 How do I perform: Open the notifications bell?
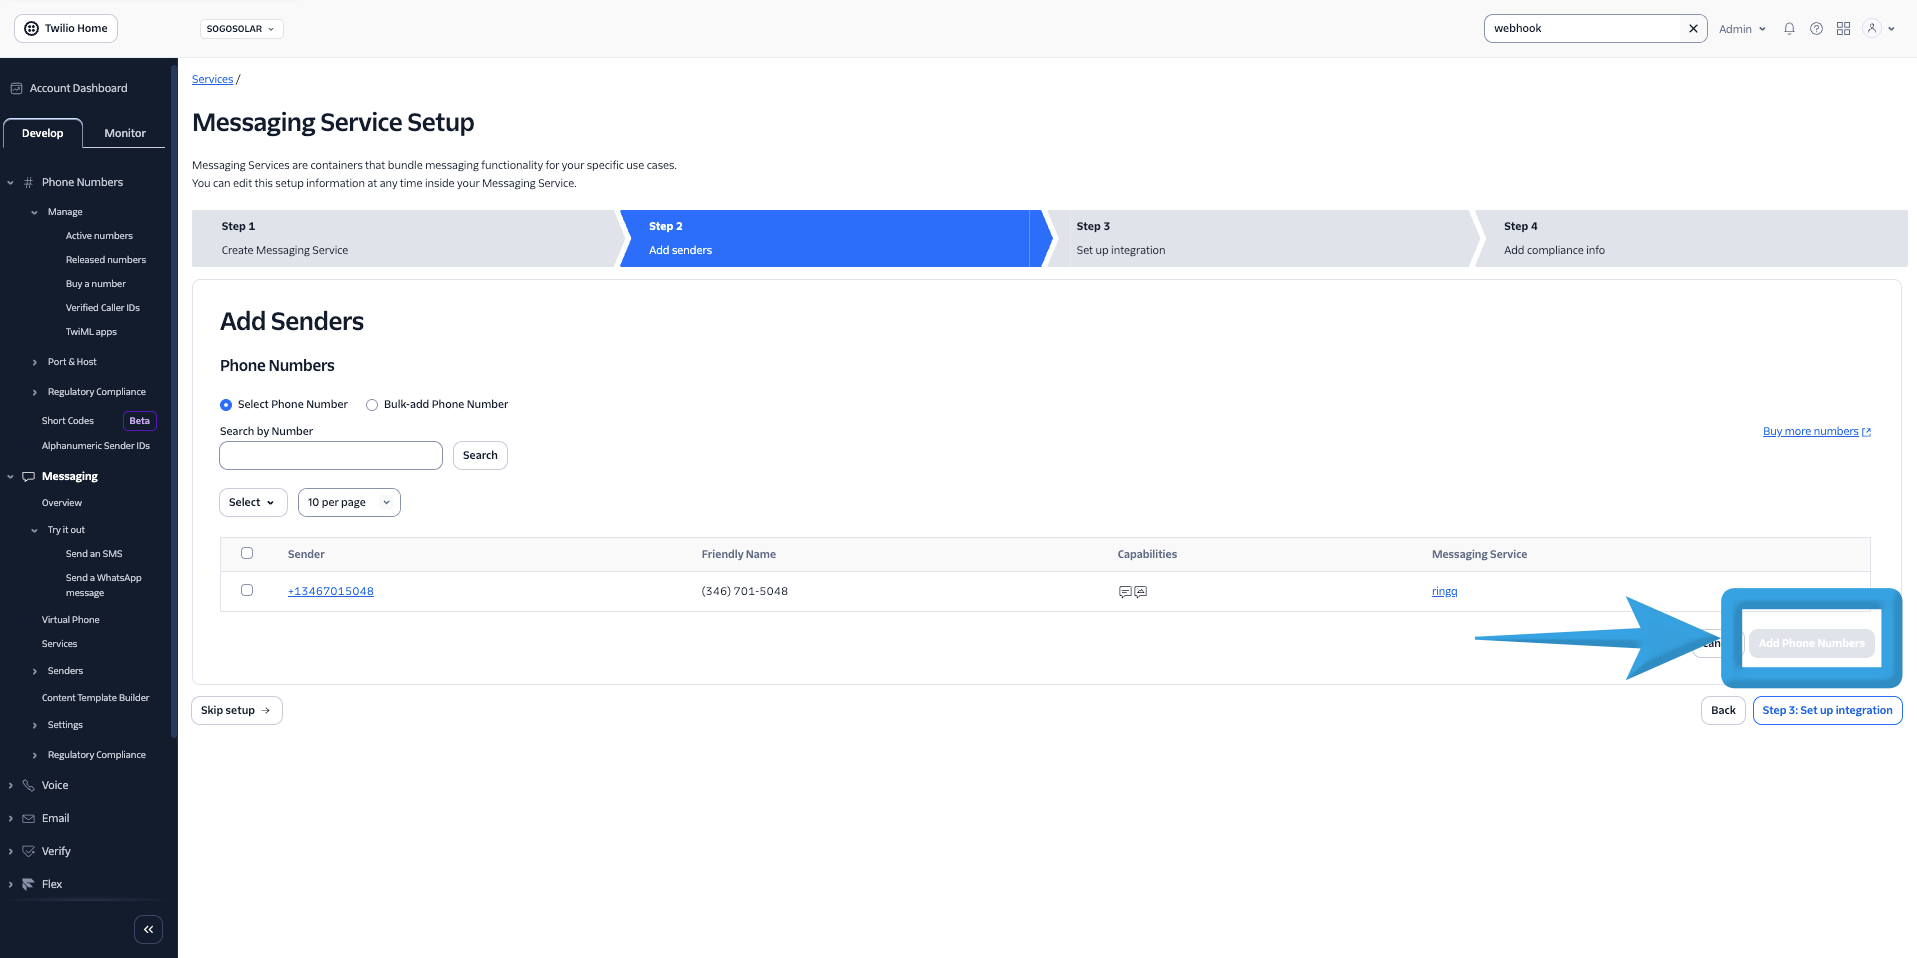tap(1789, 28)
